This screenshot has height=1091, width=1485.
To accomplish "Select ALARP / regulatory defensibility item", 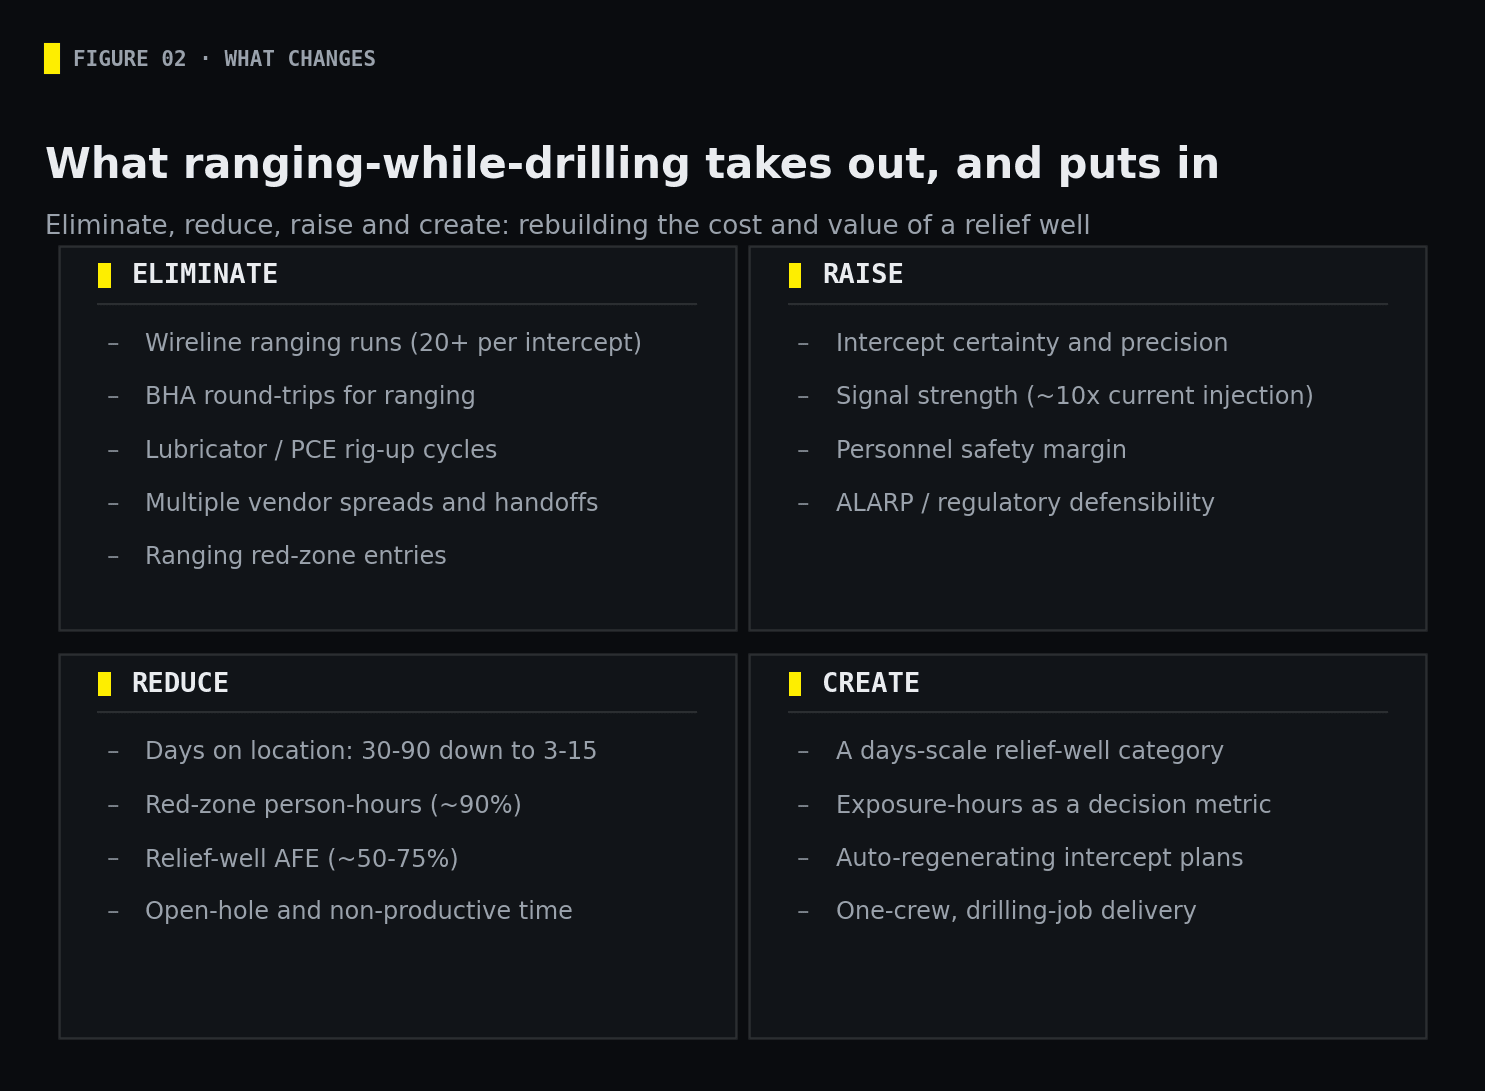I will tap(1025, 503).
